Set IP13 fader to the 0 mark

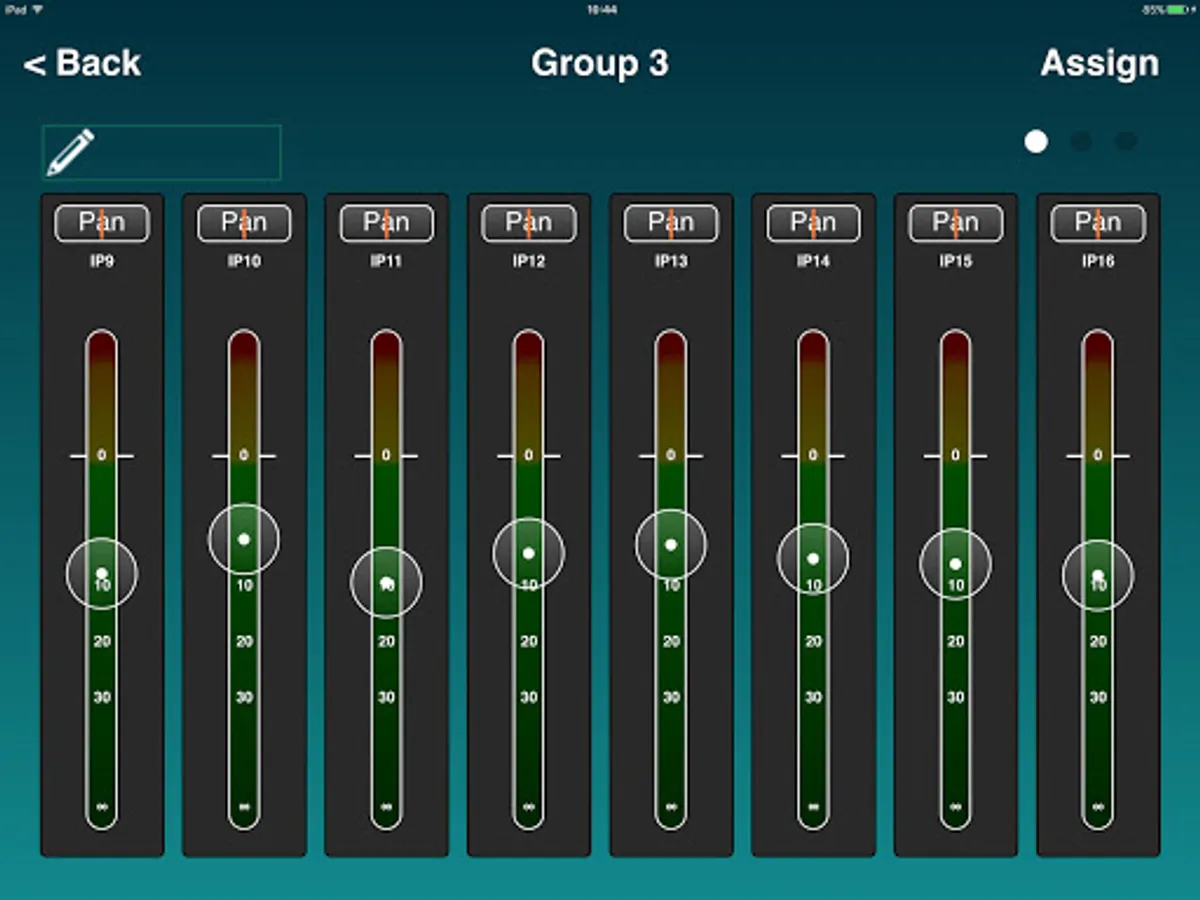[671, 456]
